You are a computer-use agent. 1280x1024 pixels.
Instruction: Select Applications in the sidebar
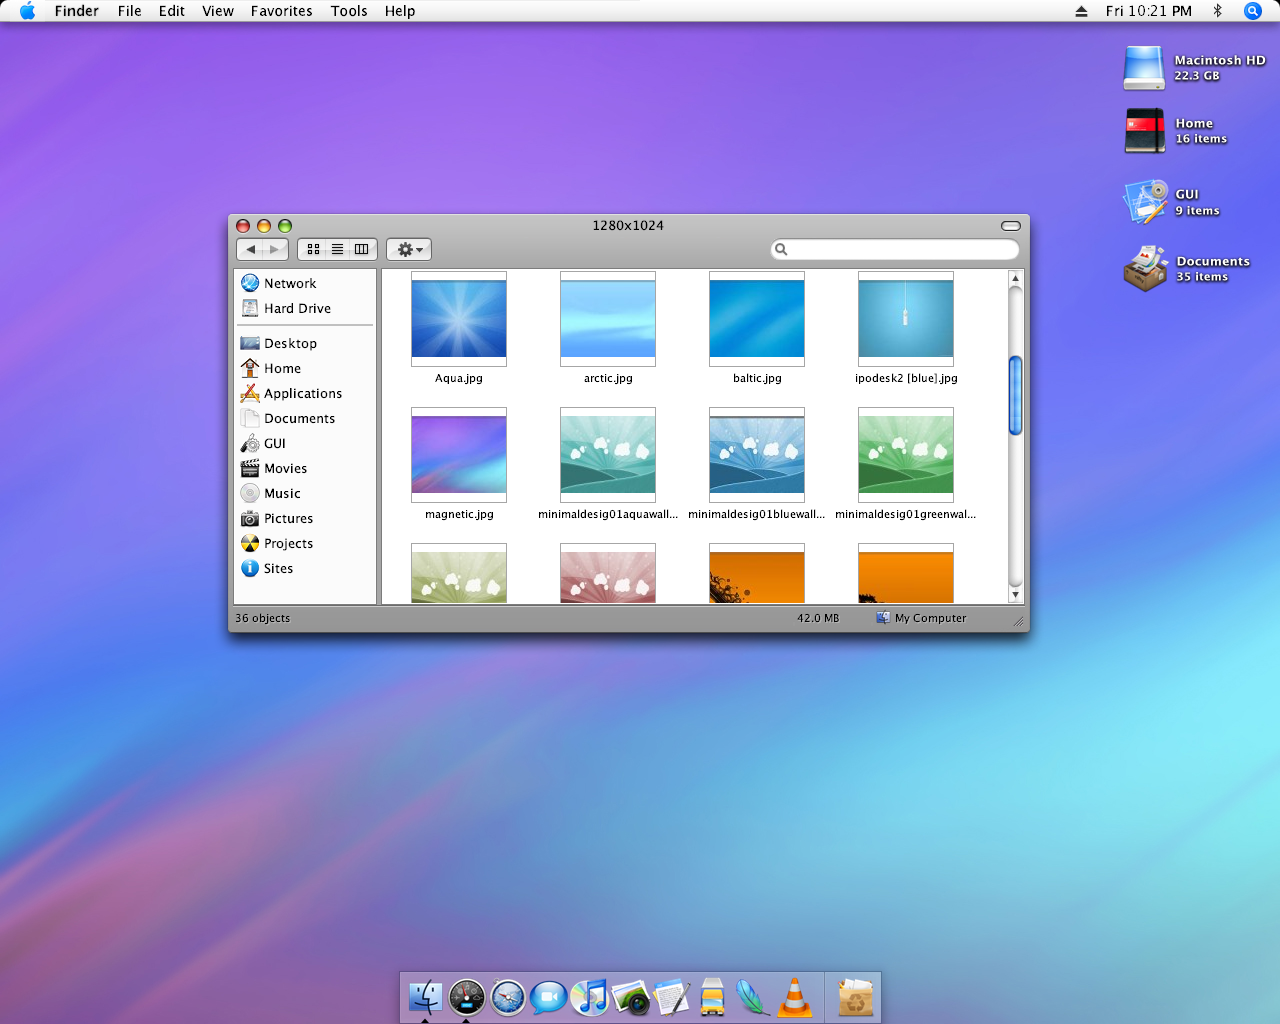[305, 393]
